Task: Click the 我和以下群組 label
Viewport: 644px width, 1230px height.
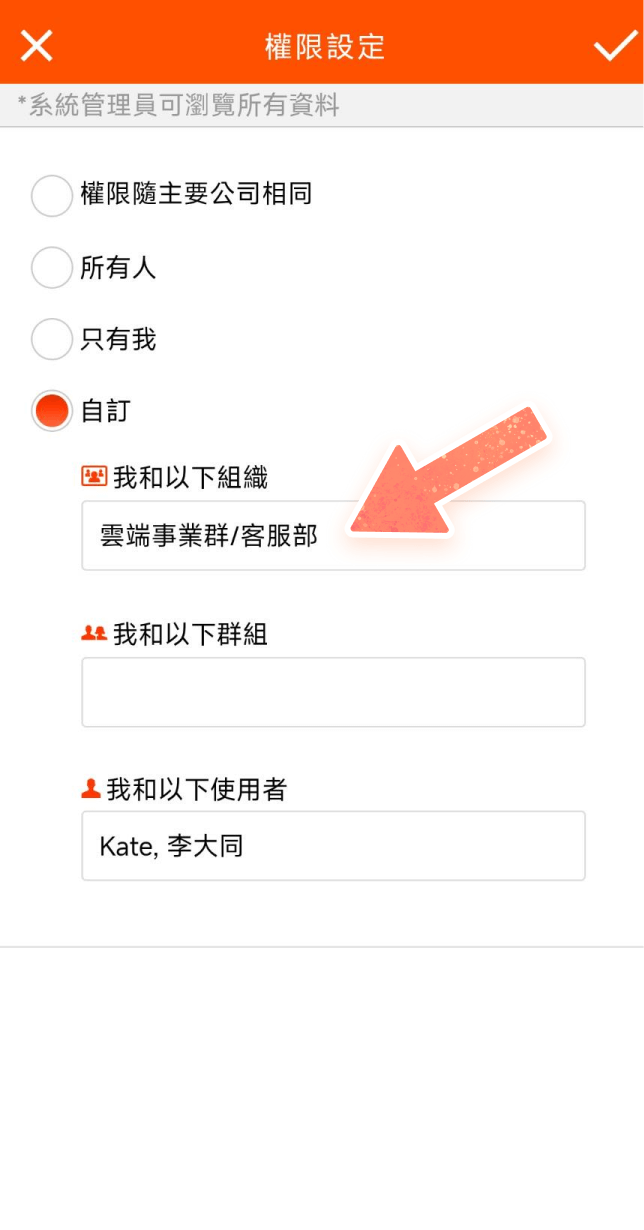Action: click(190, 634)
